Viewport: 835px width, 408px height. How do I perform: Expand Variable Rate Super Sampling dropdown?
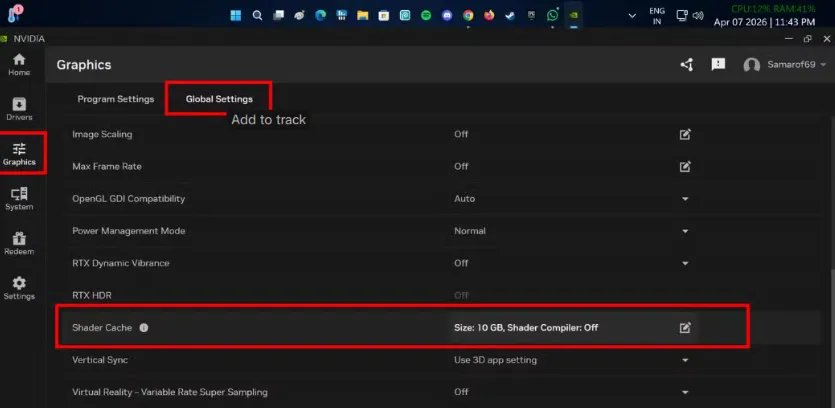coord(685,392)
